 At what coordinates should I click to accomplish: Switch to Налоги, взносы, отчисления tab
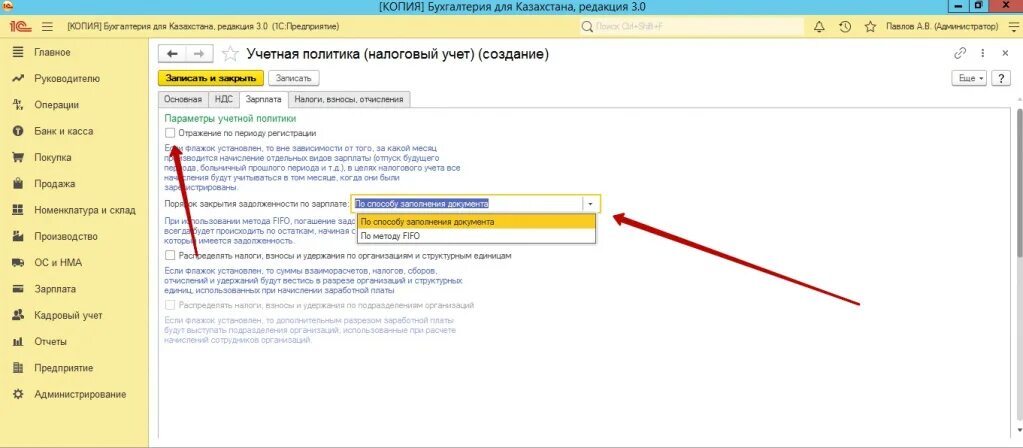350,99
